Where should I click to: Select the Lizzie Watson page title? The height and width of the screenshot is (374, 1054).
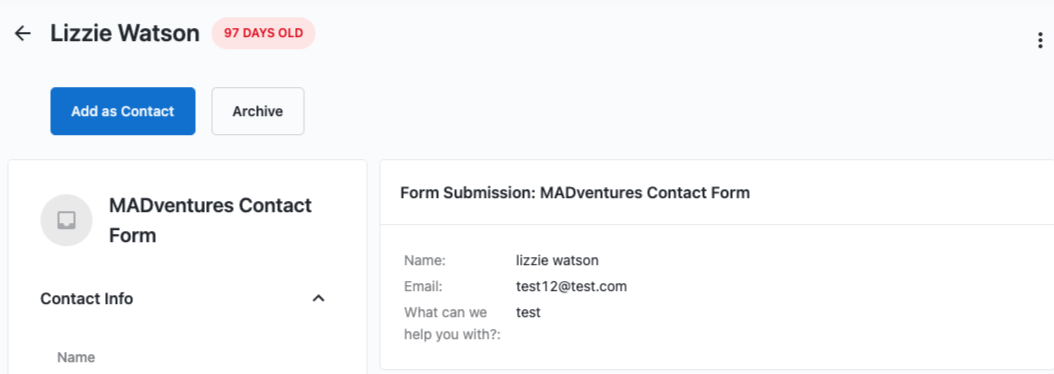(125, 33)
